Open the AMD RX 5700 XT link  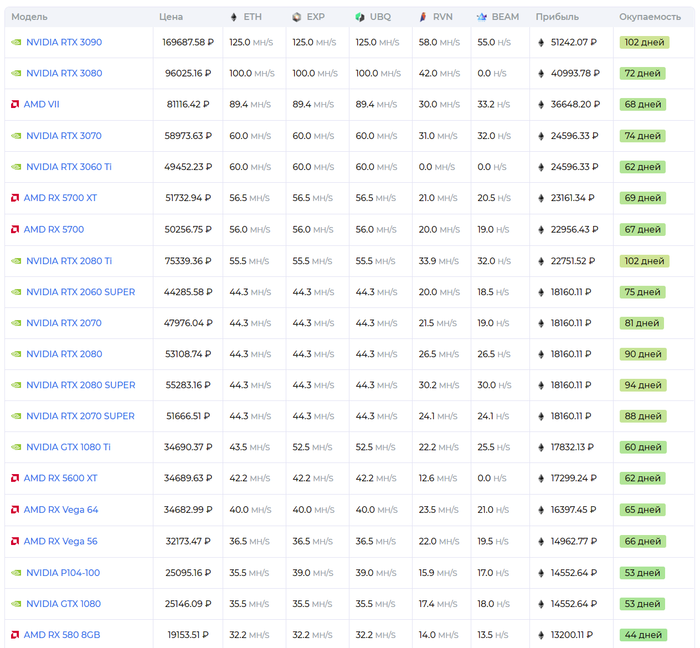point(60,198)
